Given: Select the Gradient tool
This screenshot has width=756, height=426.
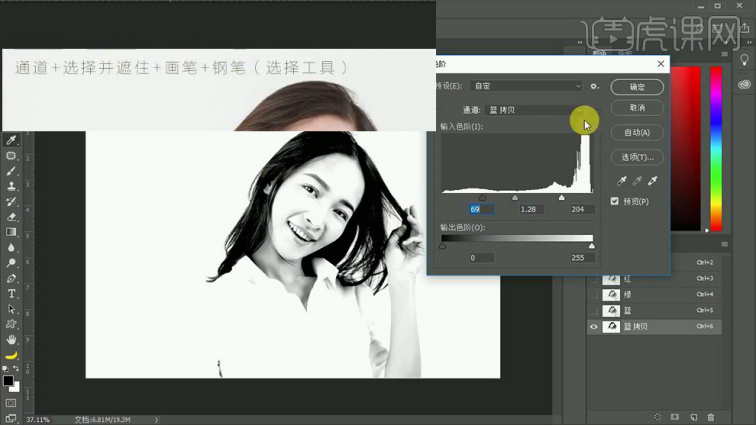Looking at the screenshot, I should (x=11, y=232).
